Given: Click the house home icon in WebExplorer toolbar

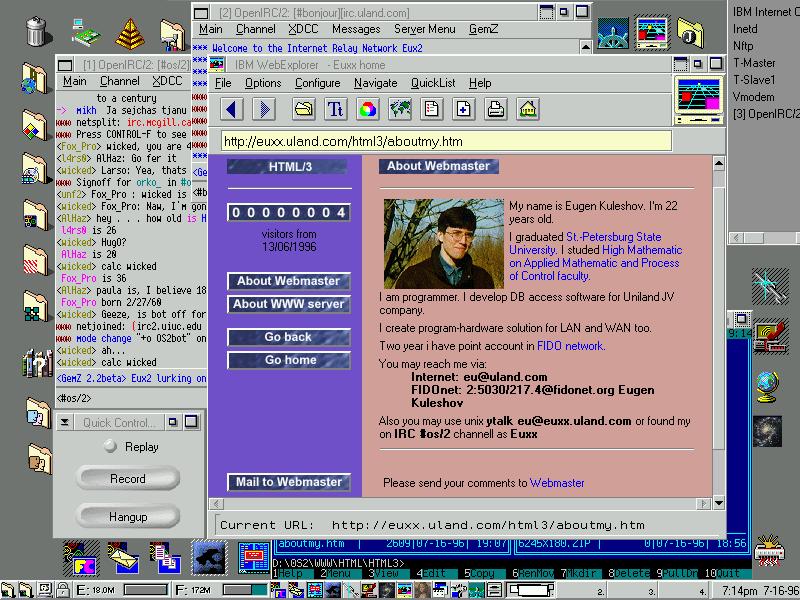Looking at the screenshot, I should pyautogui.click(x=528, y=109).
